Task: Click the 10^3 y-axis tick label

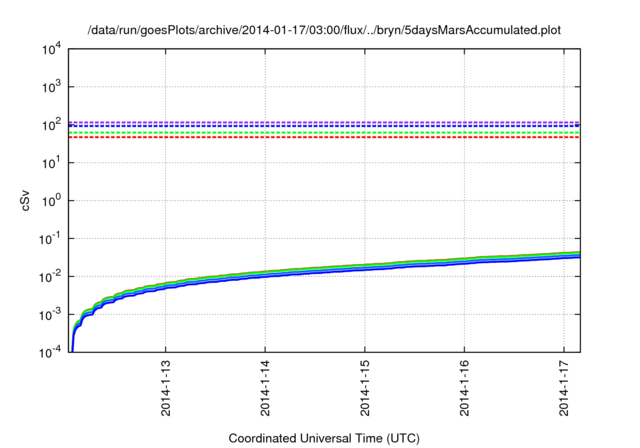Action: click(51, 87)
